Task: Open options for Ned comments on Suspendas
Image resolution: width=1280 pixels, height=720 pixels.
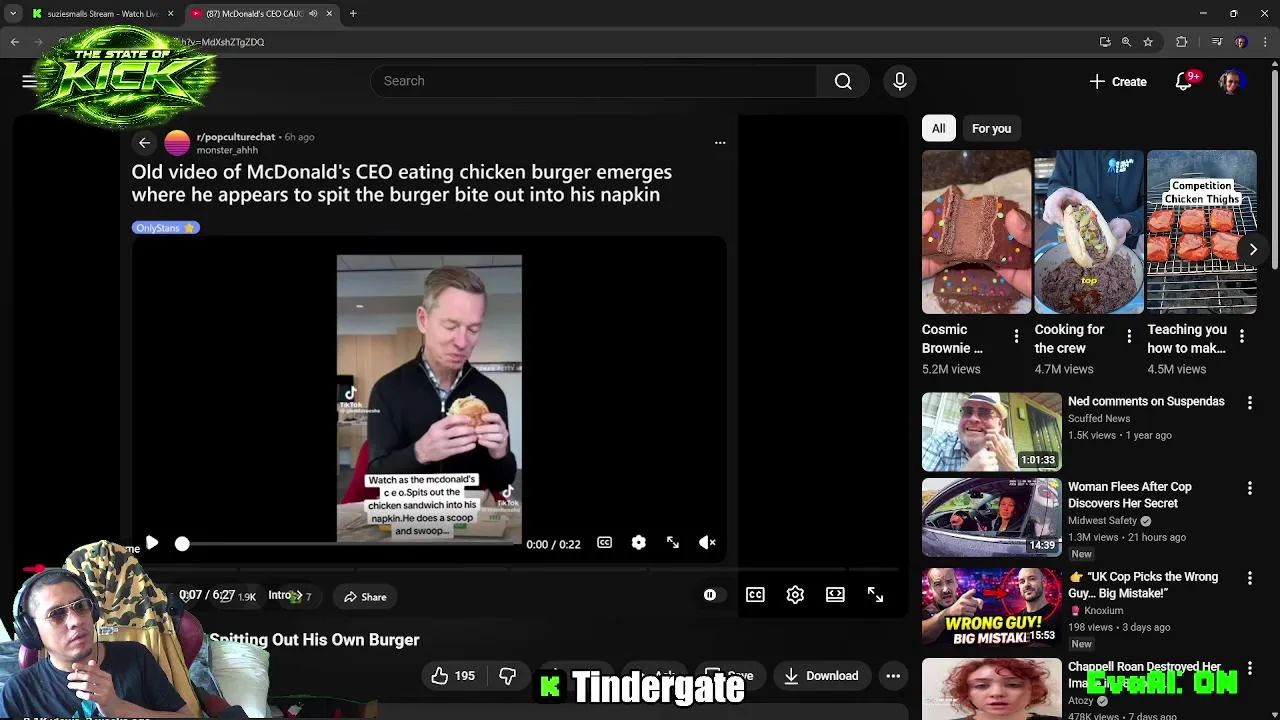Action: [x=1249, y=402]
